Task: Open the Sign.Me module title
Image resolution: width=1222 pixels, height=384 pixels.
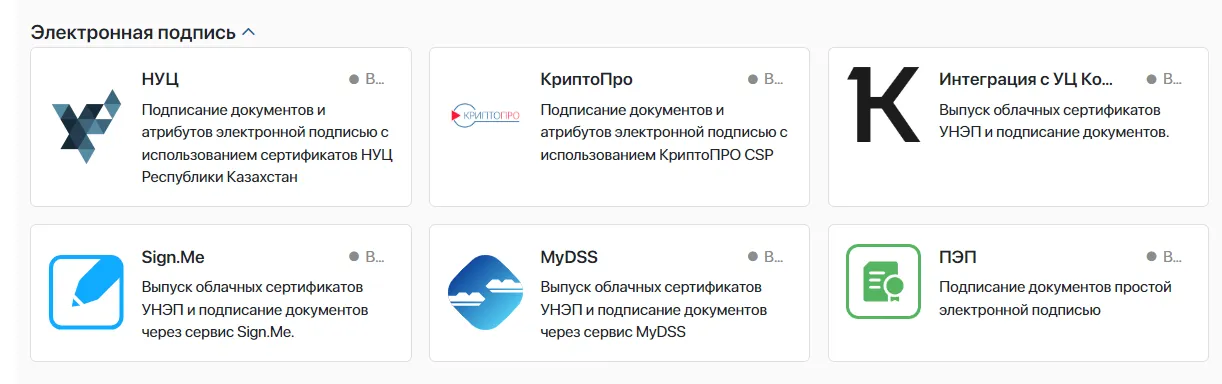Action: [x=173, y=257]
